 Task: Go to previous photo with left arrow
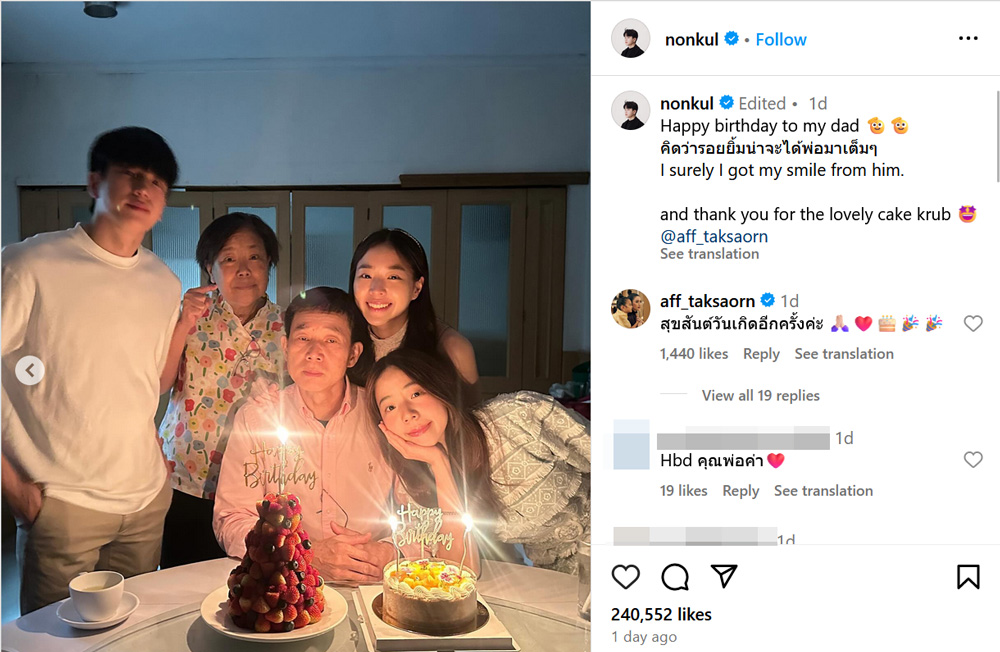30,371
